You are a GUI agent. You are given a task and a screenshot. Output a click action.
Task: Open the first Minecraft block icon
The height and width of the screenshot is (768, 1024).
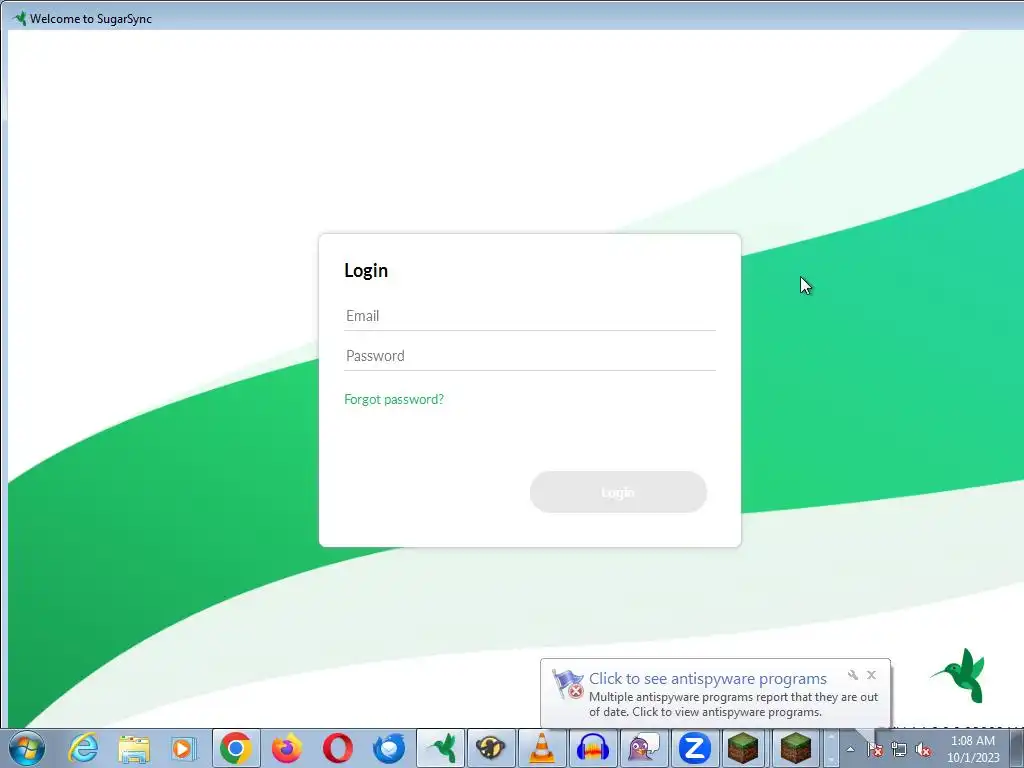point(744,748)
